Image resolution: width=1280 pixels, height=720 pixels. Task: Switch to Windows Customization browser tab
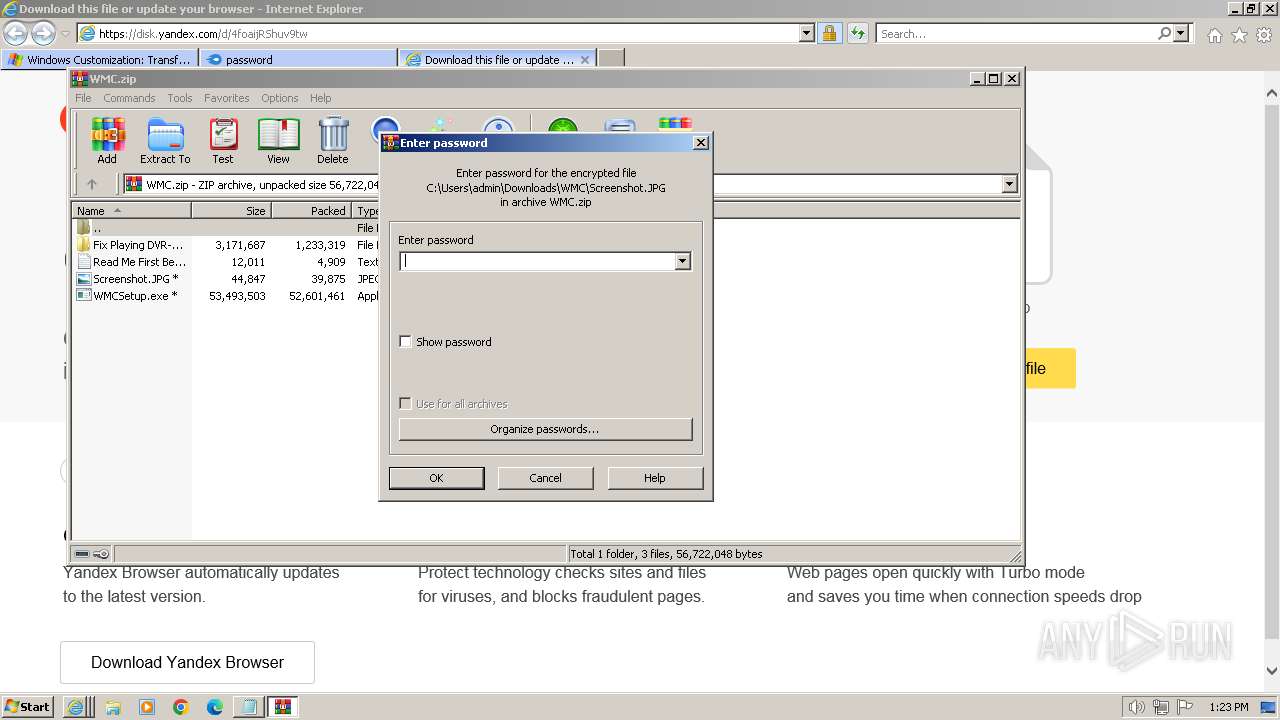tap(100, 59)
